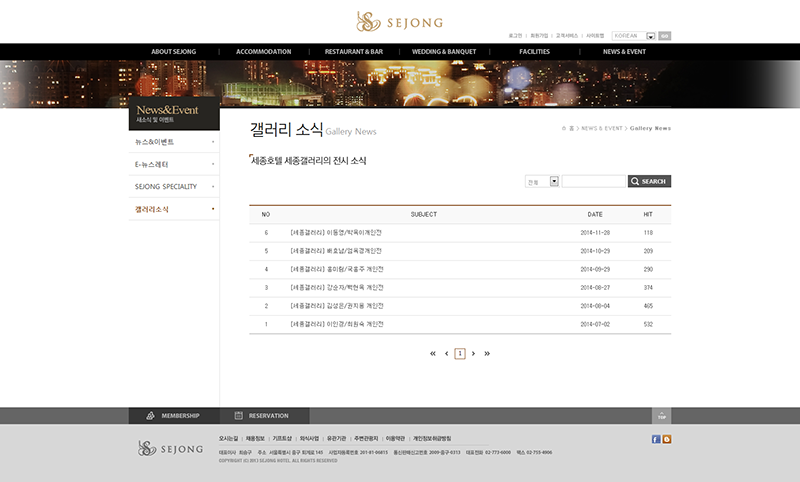Click the 개인정보취급방침 footer link
Image resolution: width=800 pixels, height=482 pixels.
click(432, 439)
